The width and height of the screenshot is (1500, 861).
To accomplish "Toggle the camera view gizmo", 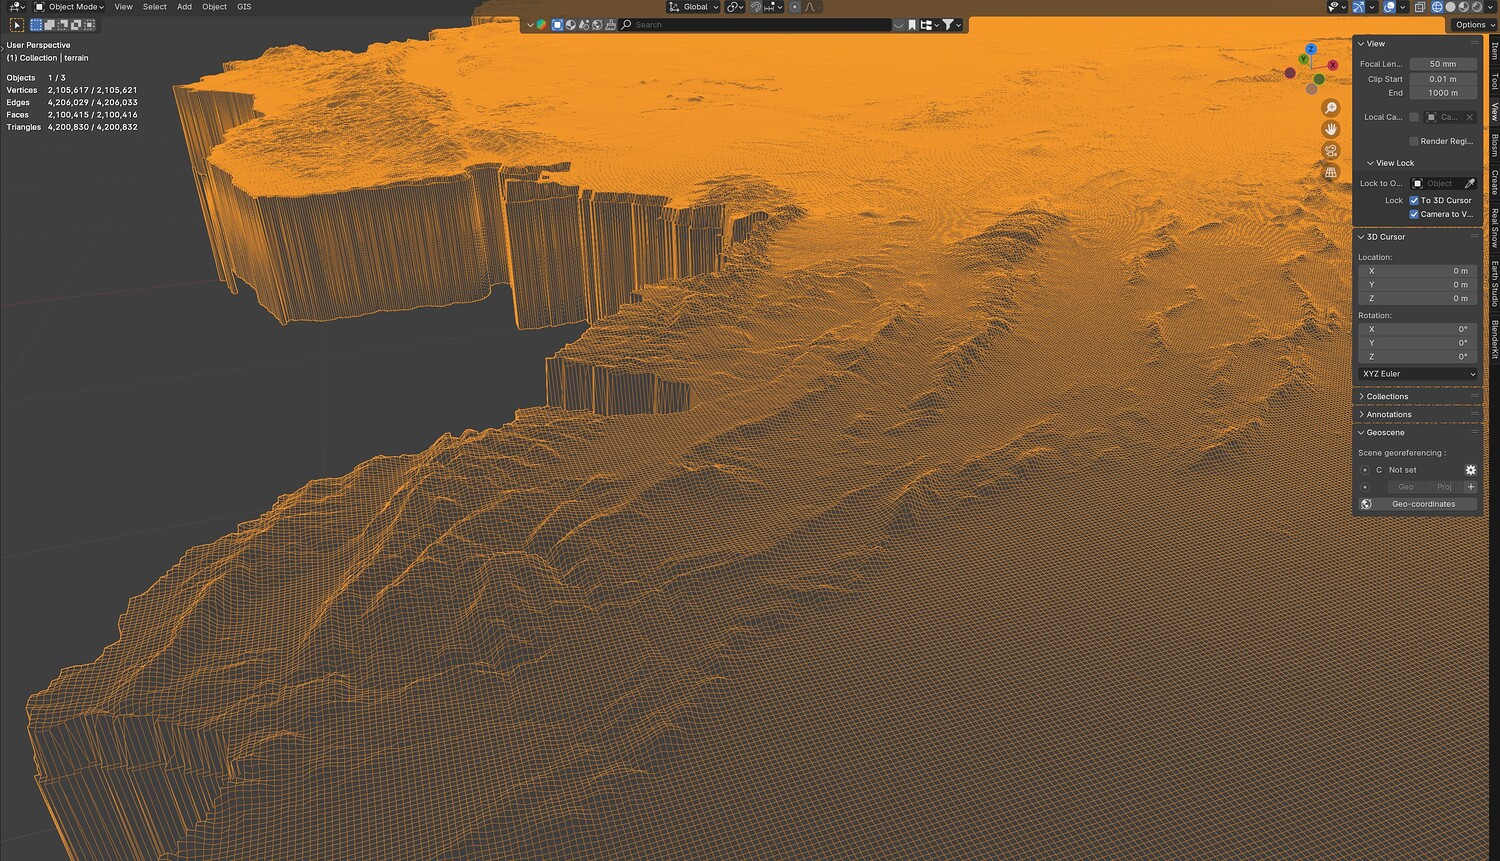I will [1331, 151].
